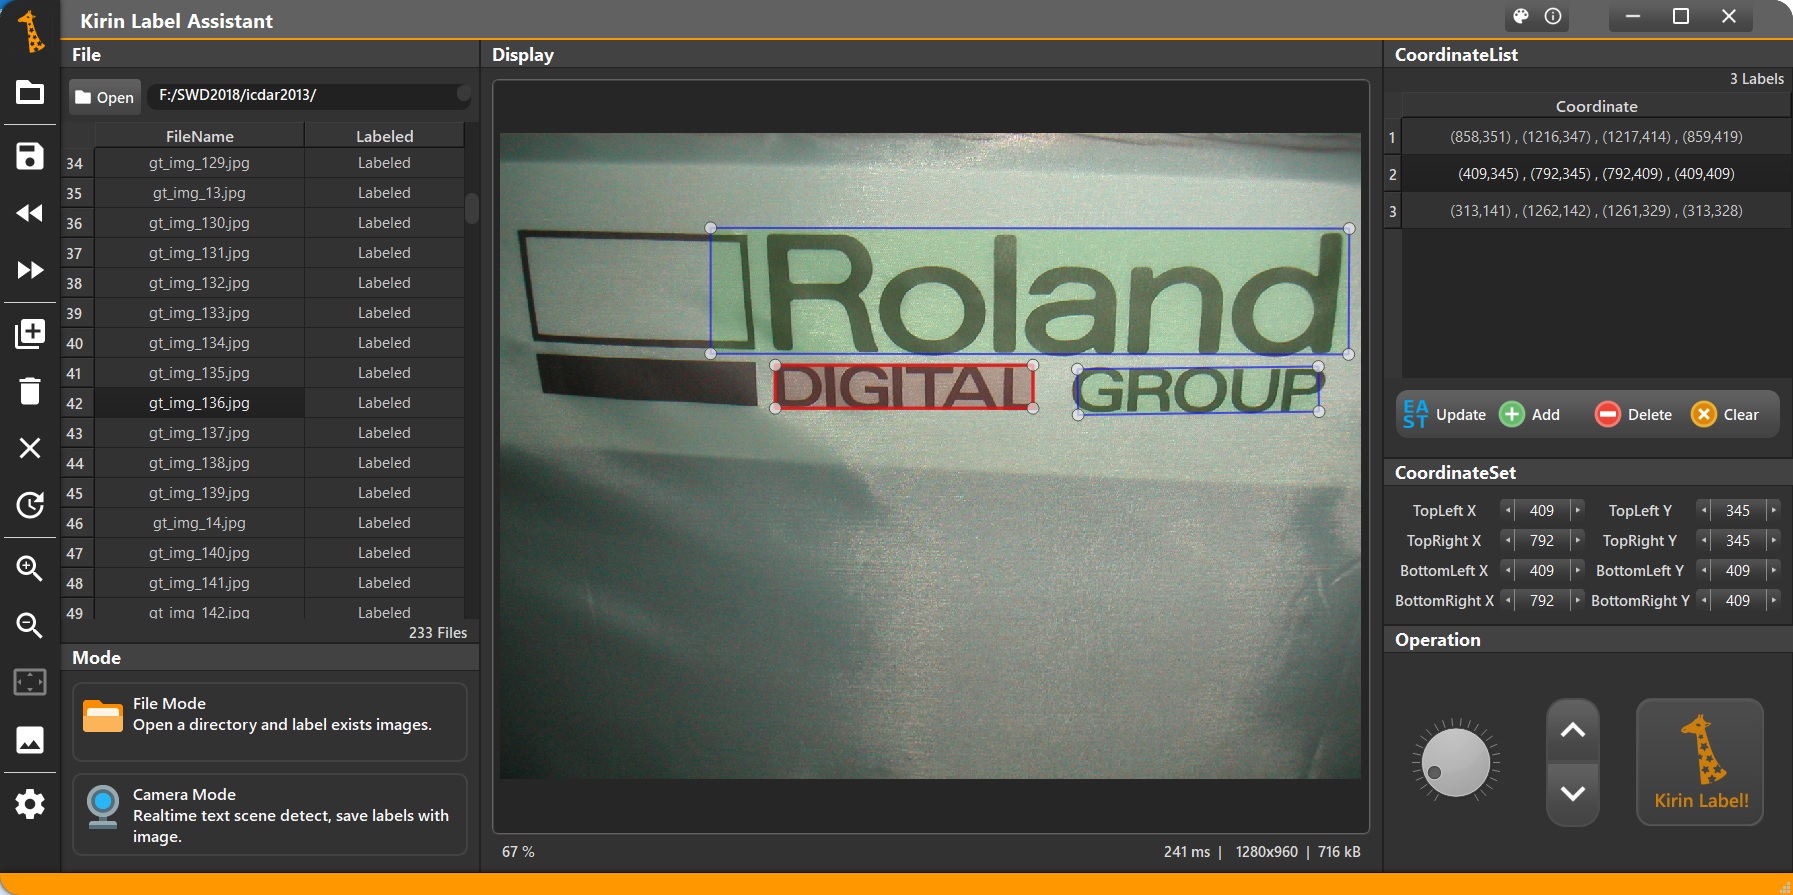The width and height of the screenshot is (1793, 895).
Task: Increase BottomRight X value with right arrow
Action: point(1577,600)
